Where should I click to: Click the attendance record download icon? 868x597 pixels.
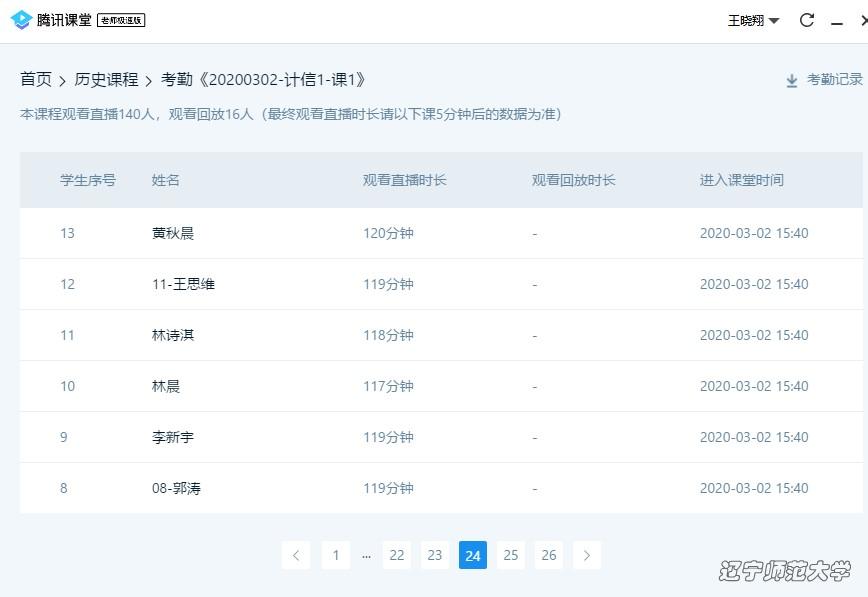792,80
